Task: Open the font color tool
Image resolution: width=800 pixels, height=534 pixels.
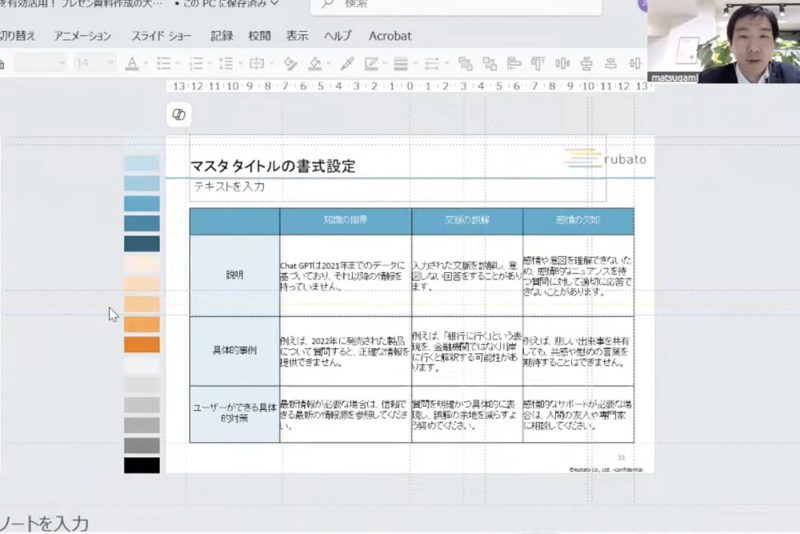Action: click(x=131, y=63)
